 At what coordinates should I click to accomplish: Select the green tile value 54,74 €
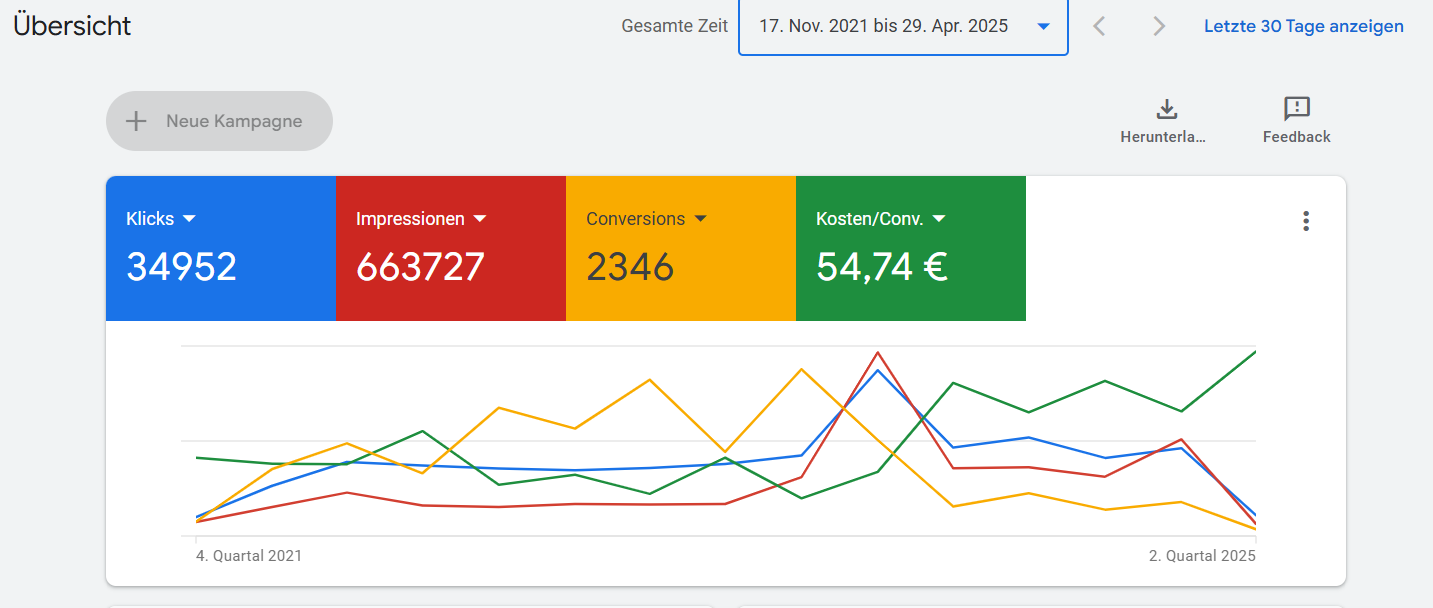[881, 267]
